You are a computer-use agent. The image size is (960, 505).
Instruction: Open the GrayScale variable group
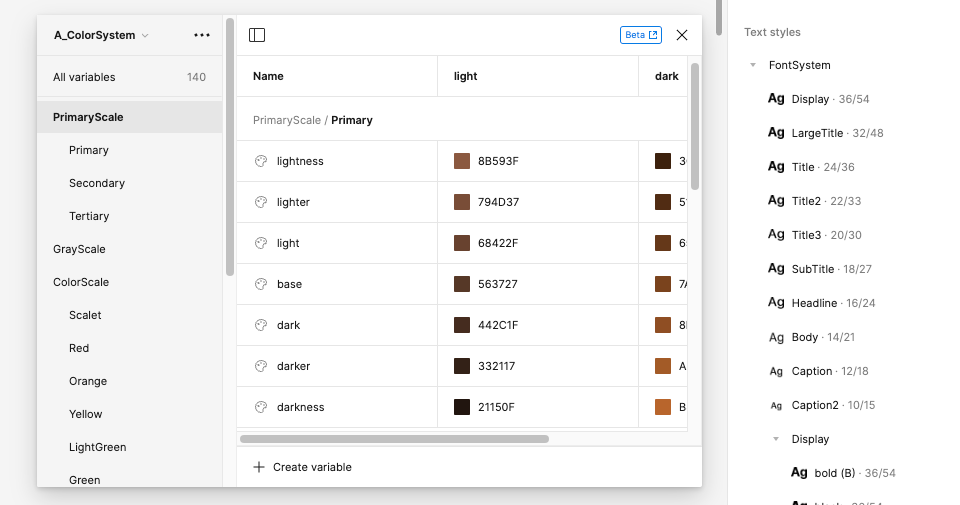79,249
